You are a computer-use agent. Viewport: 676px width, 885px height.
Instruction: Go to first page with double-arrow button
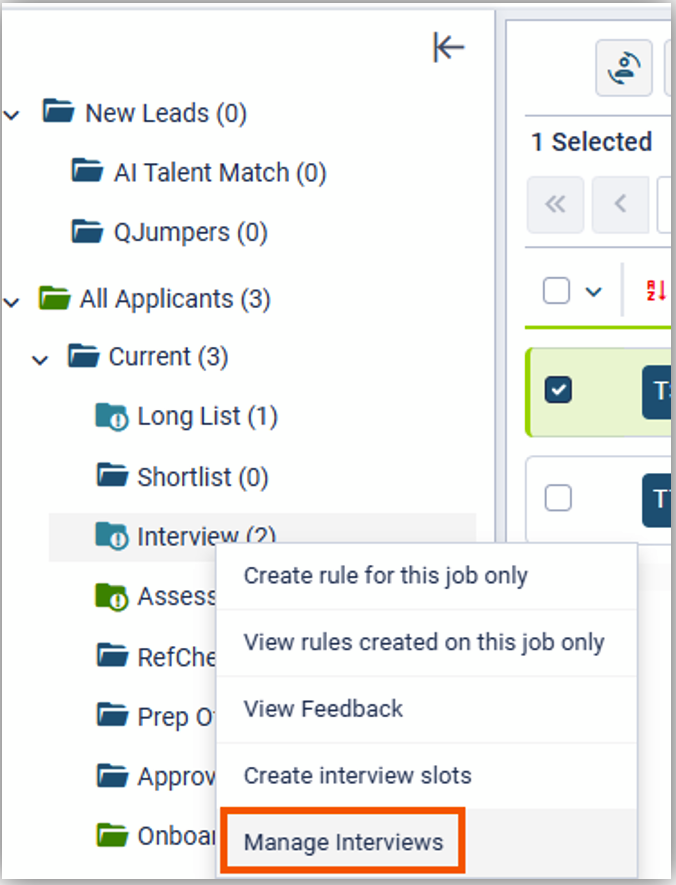556,204
